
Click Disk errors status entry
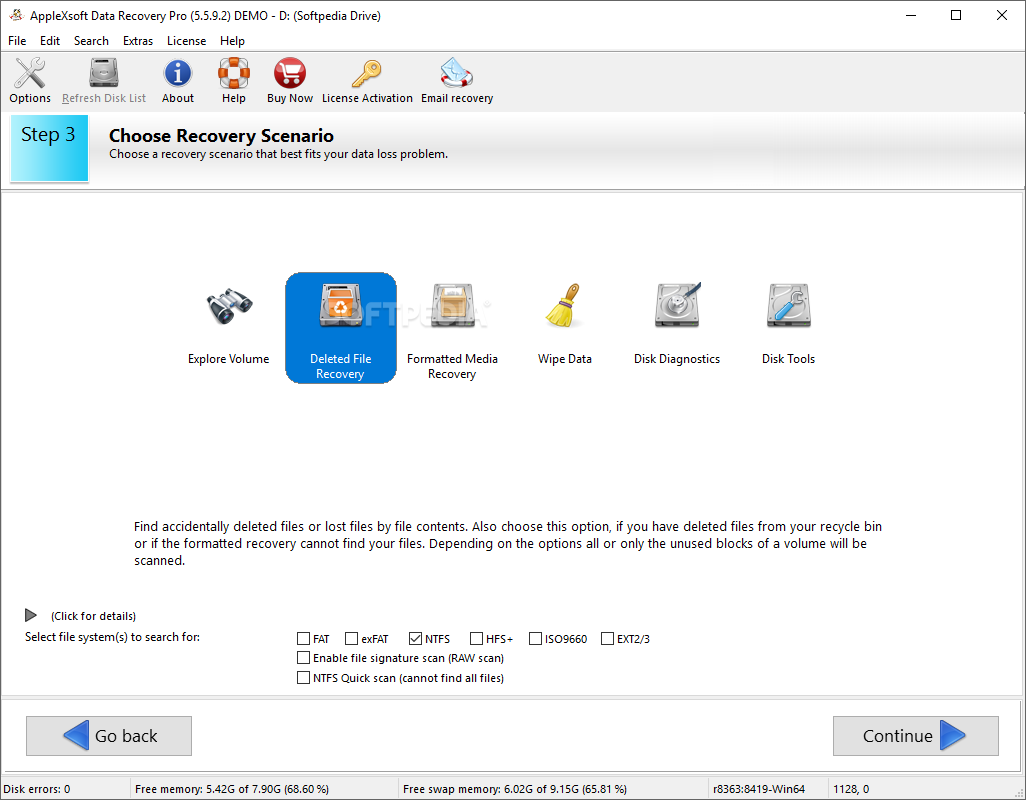coord(37,789)
